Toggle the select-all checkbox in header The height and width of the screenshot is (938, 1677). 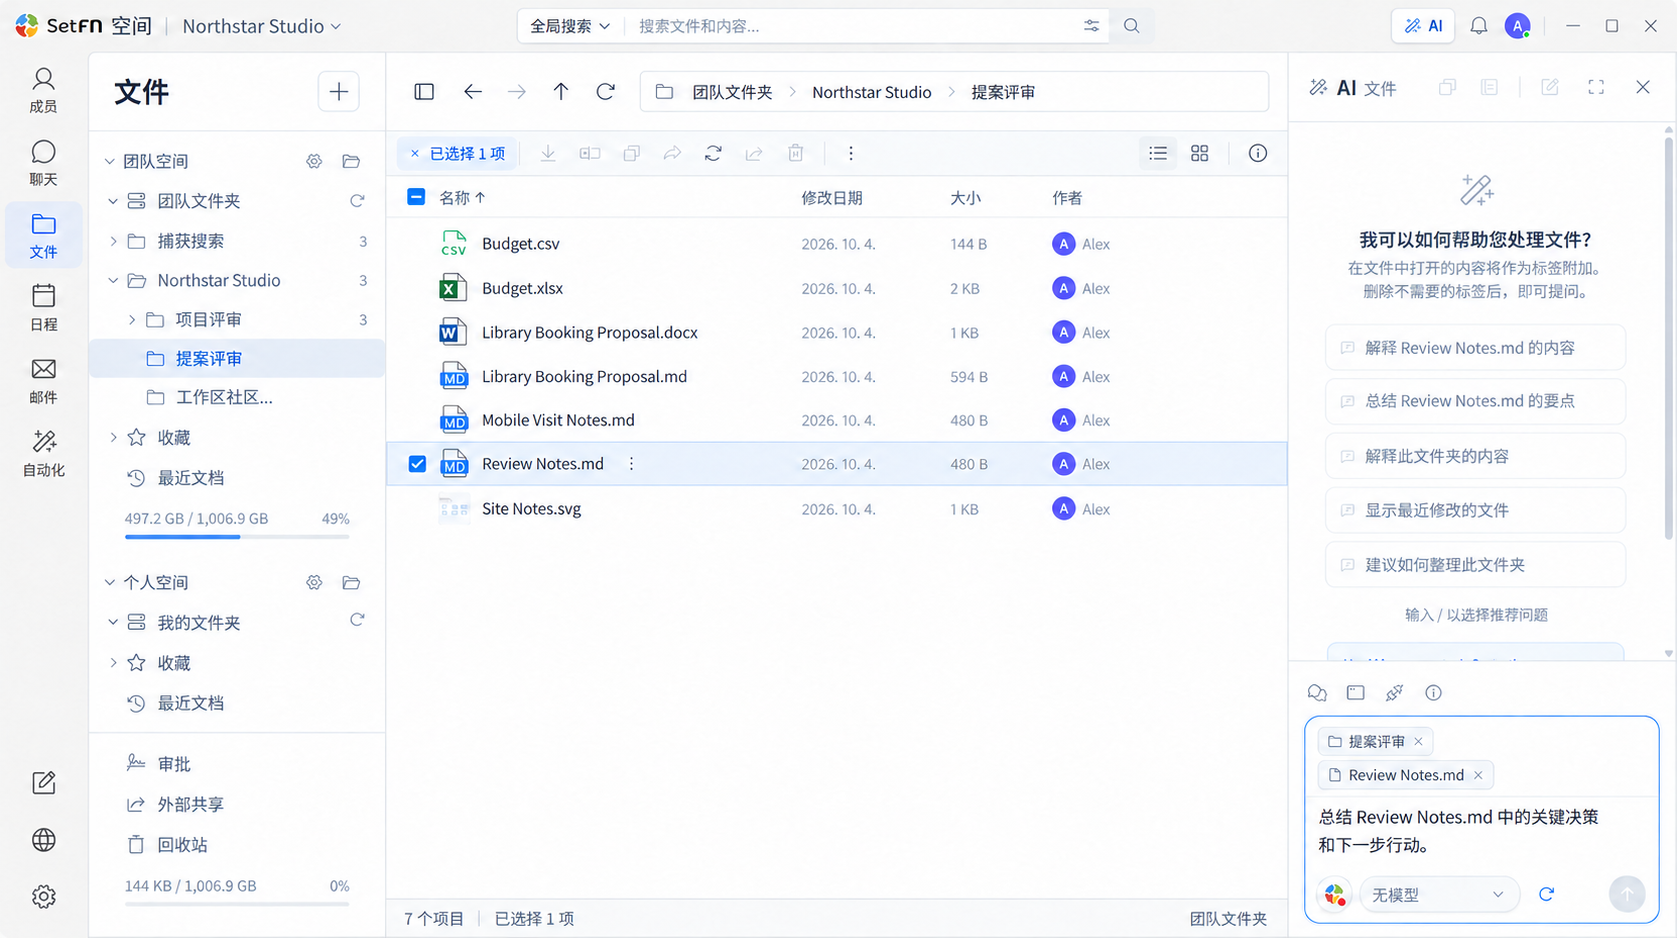pyautogui.click(x=416, y=197)
